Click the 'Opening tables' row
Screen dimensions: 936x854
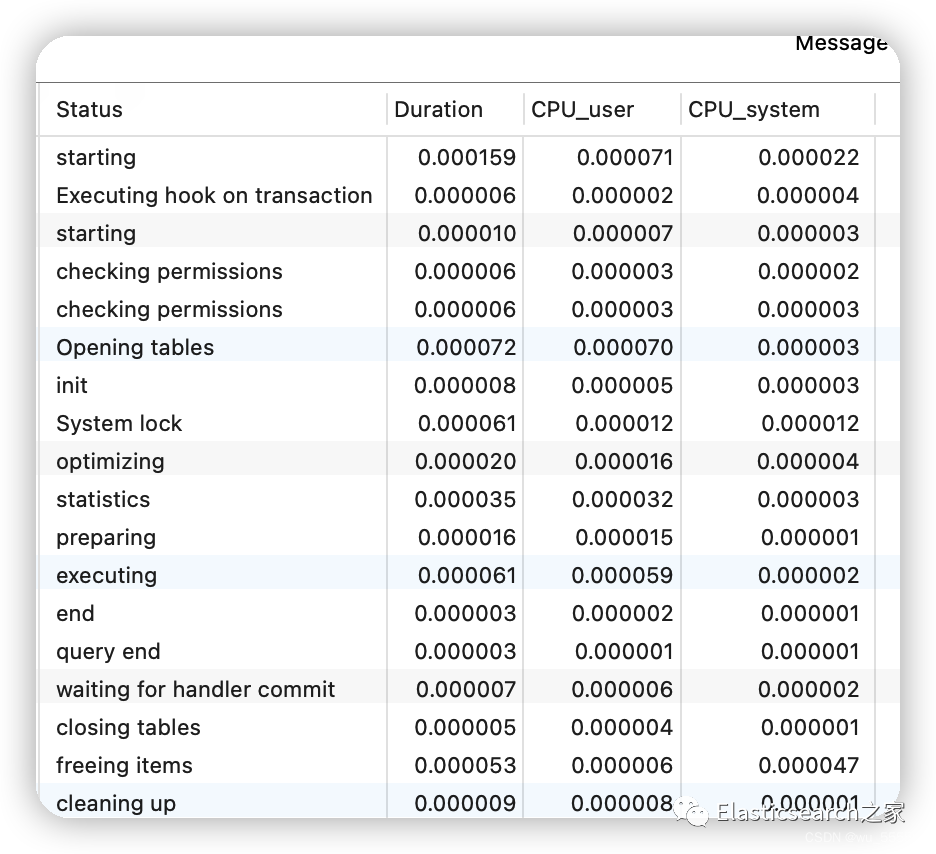[470, 347]
